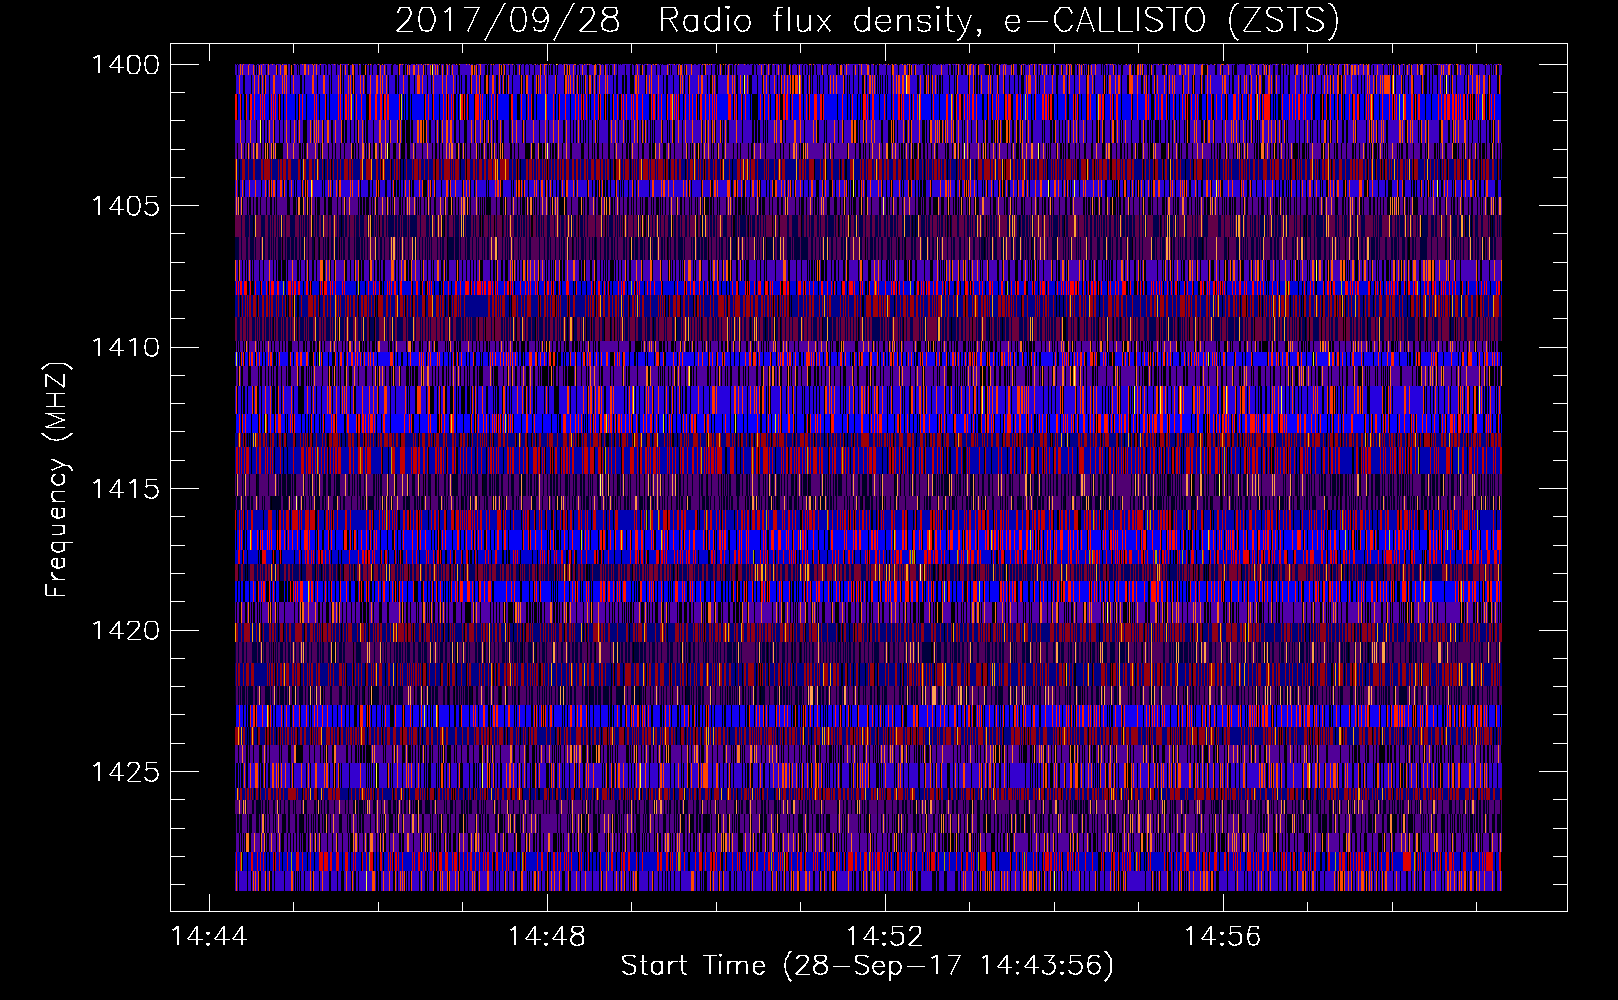Click the 14:52 time axis label
The height and width of the screenshot is (1000, 1618).
point(884,937)
